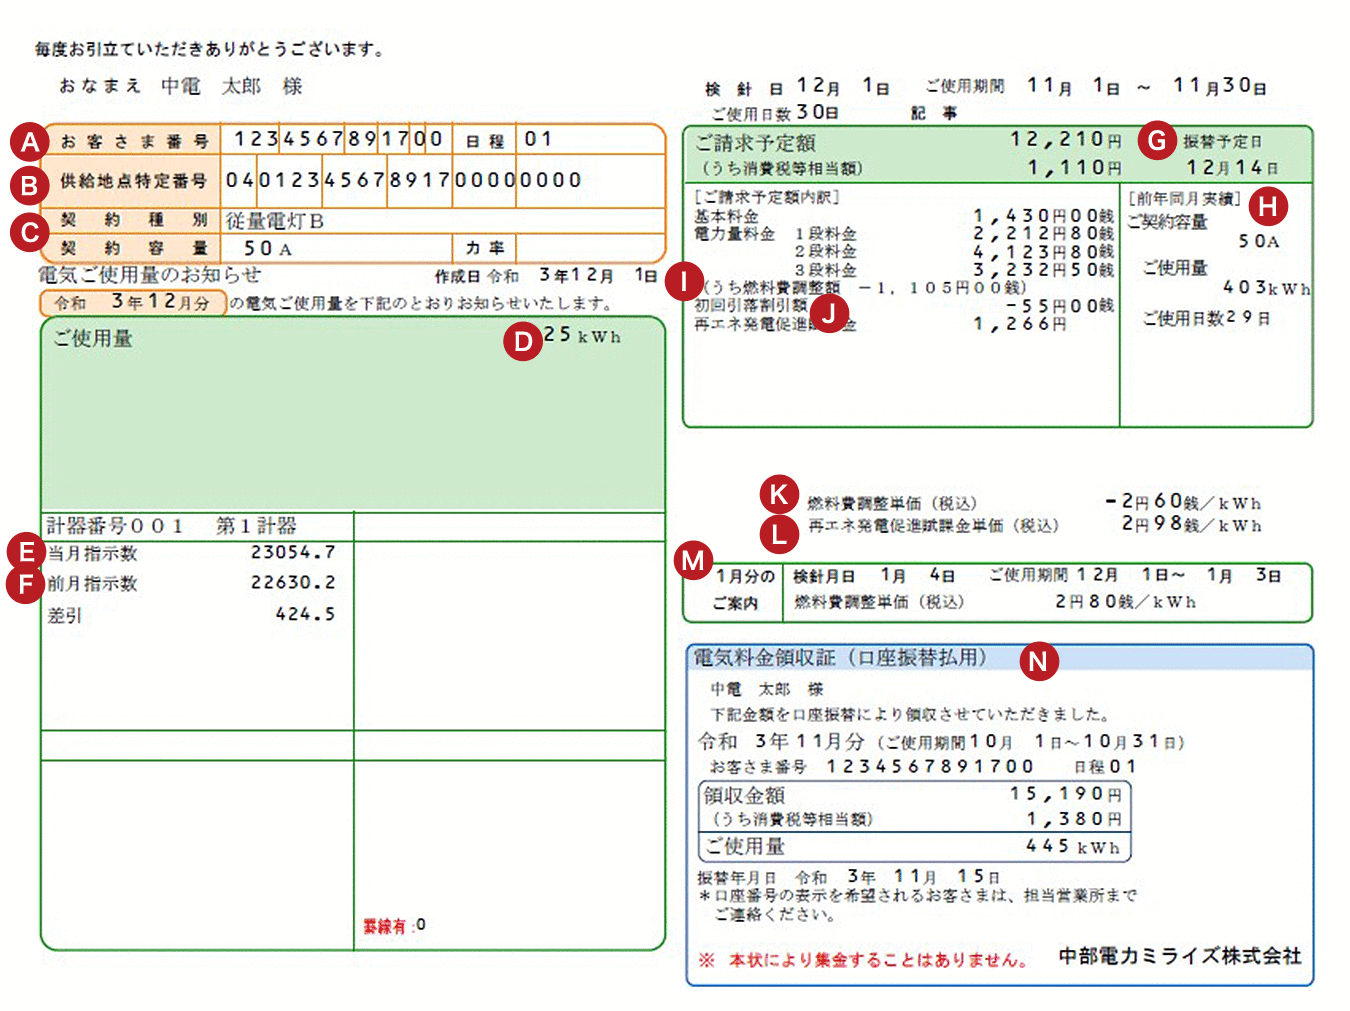Viewport: 1350px width, 1011px height.
Task: Click the January unit price '2円80銭/kWh'
Action: 1125,602
